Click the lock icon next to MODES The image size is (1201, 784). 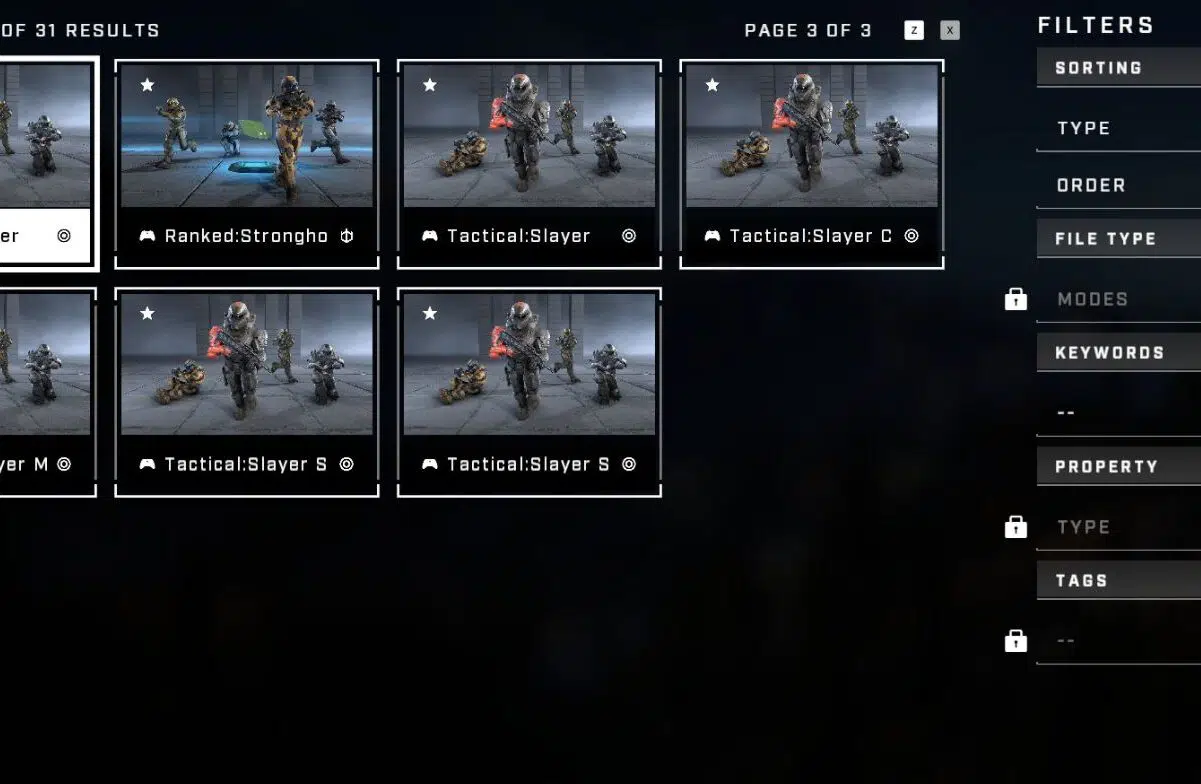(x=1016, y=299)
